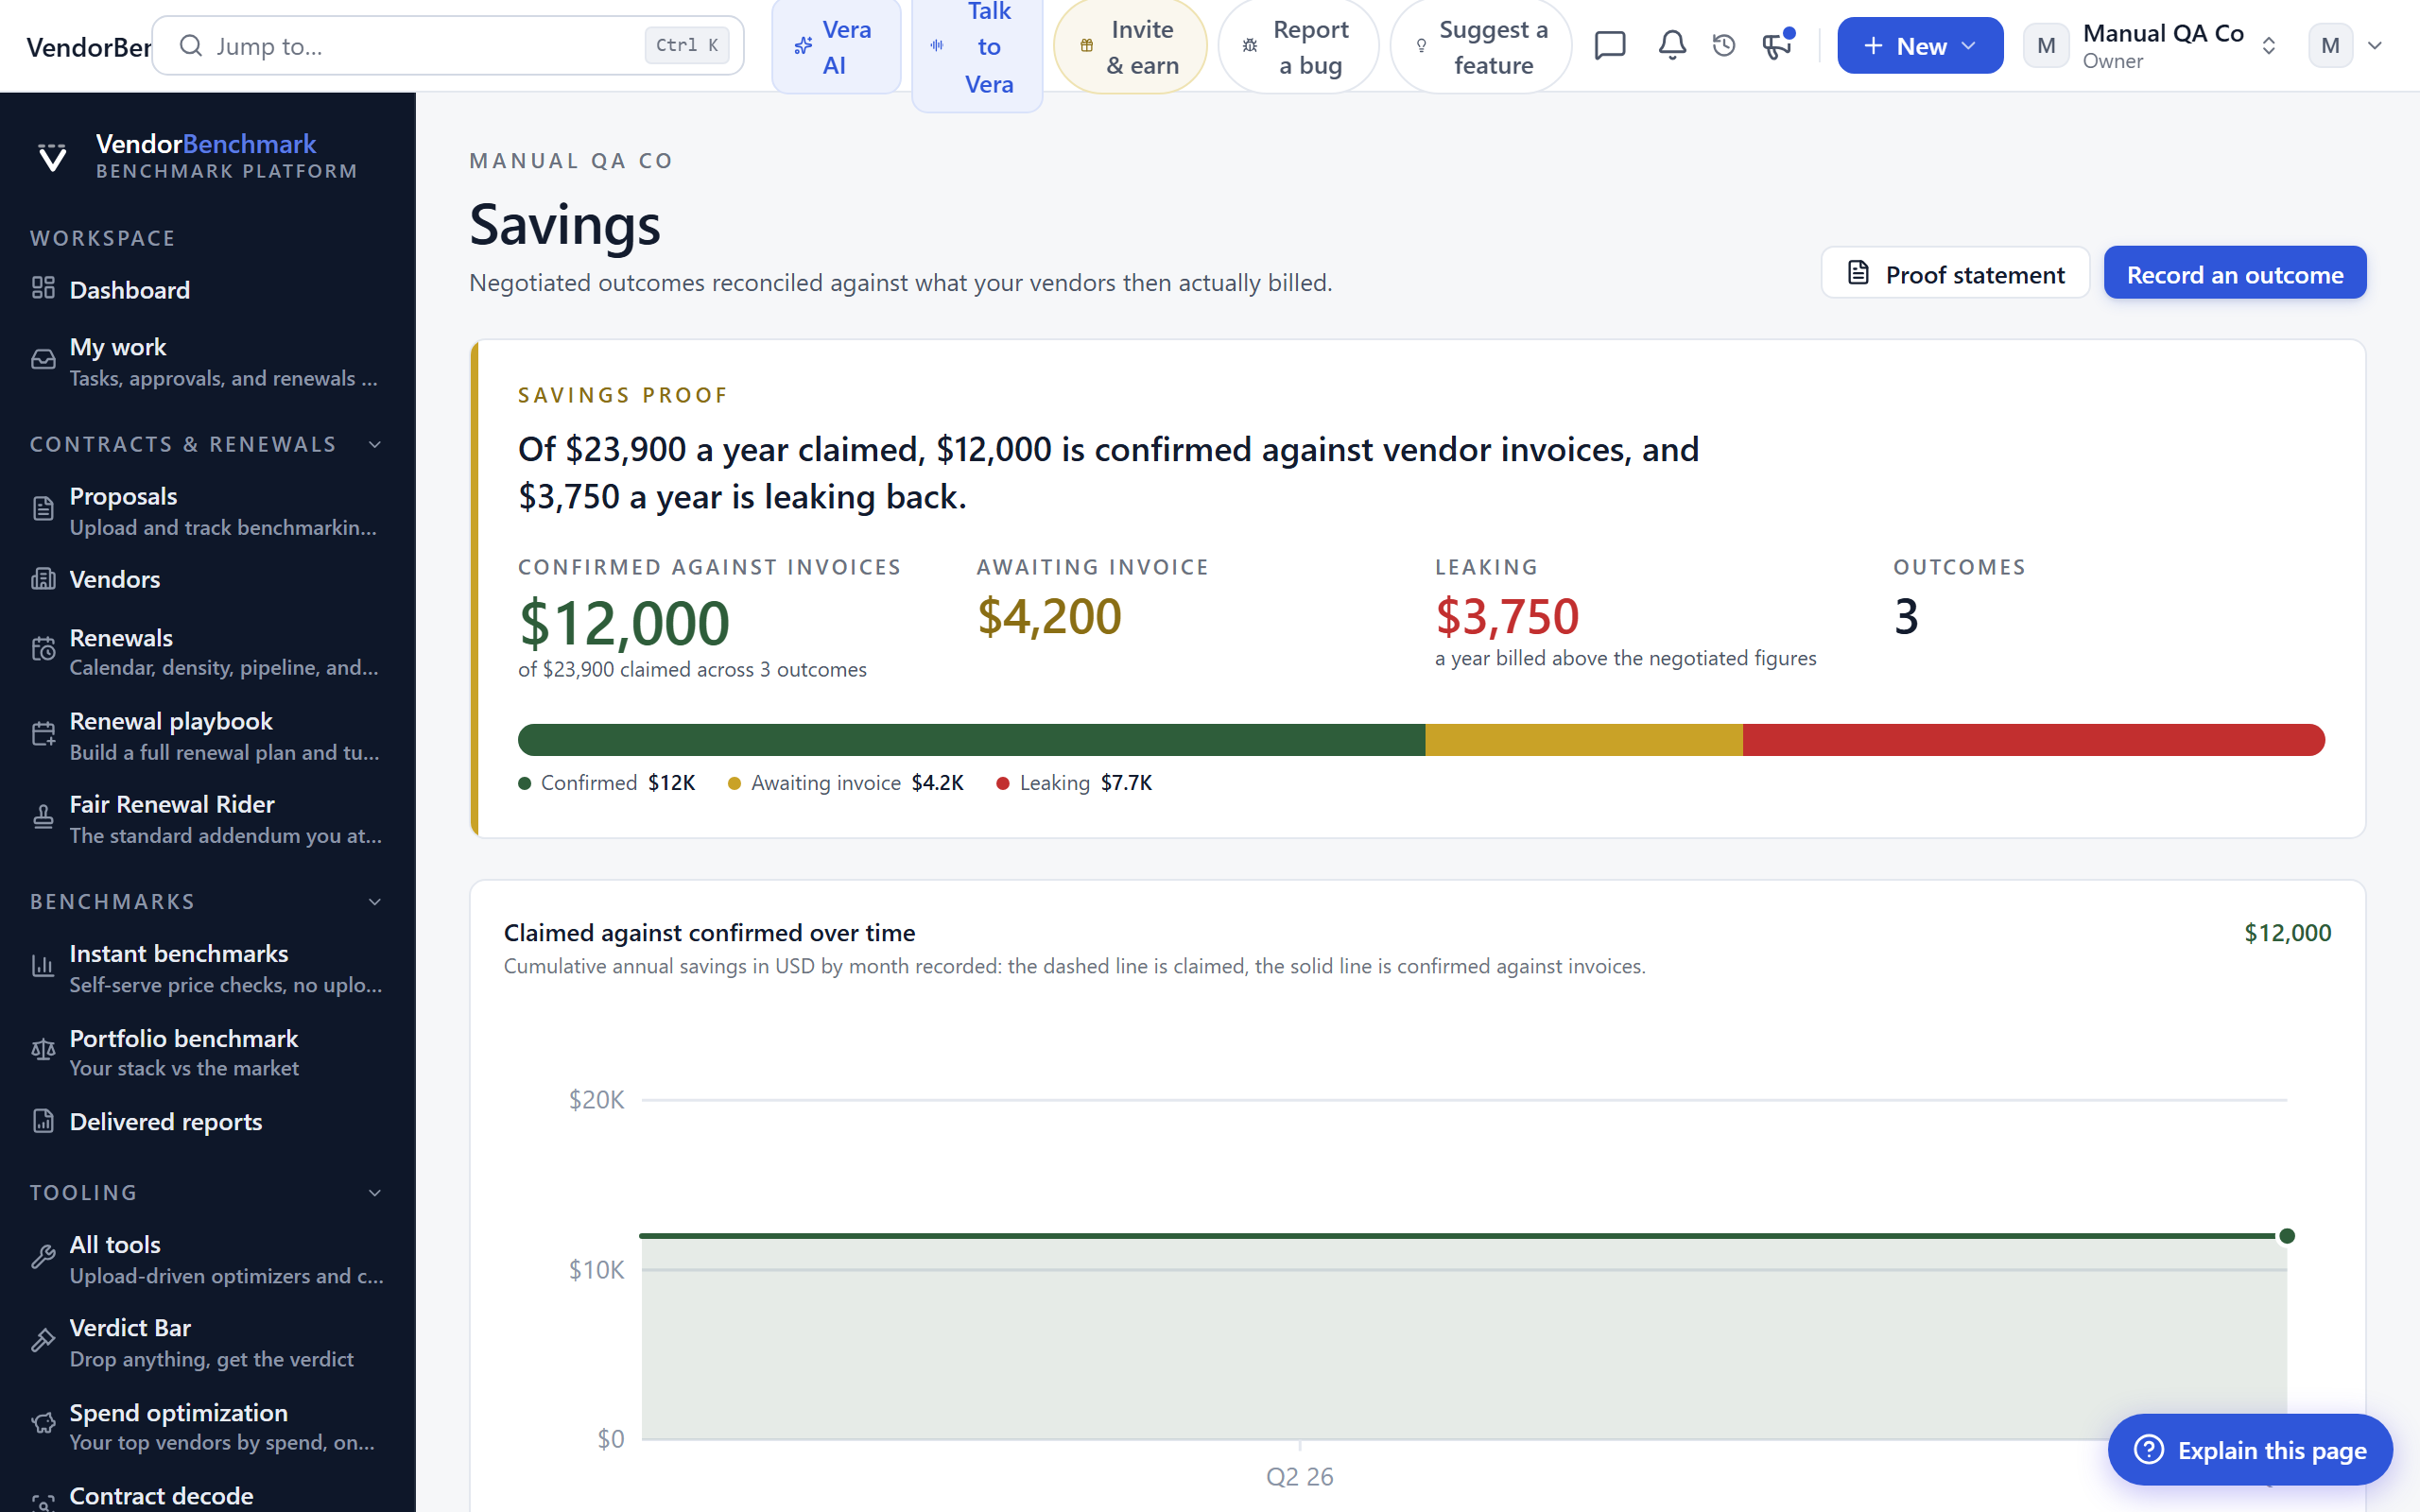Image resolution: width=2420 pixels, height=1512 pixels.
Task: Click Record an outcome
Action: click(2234, 273)
